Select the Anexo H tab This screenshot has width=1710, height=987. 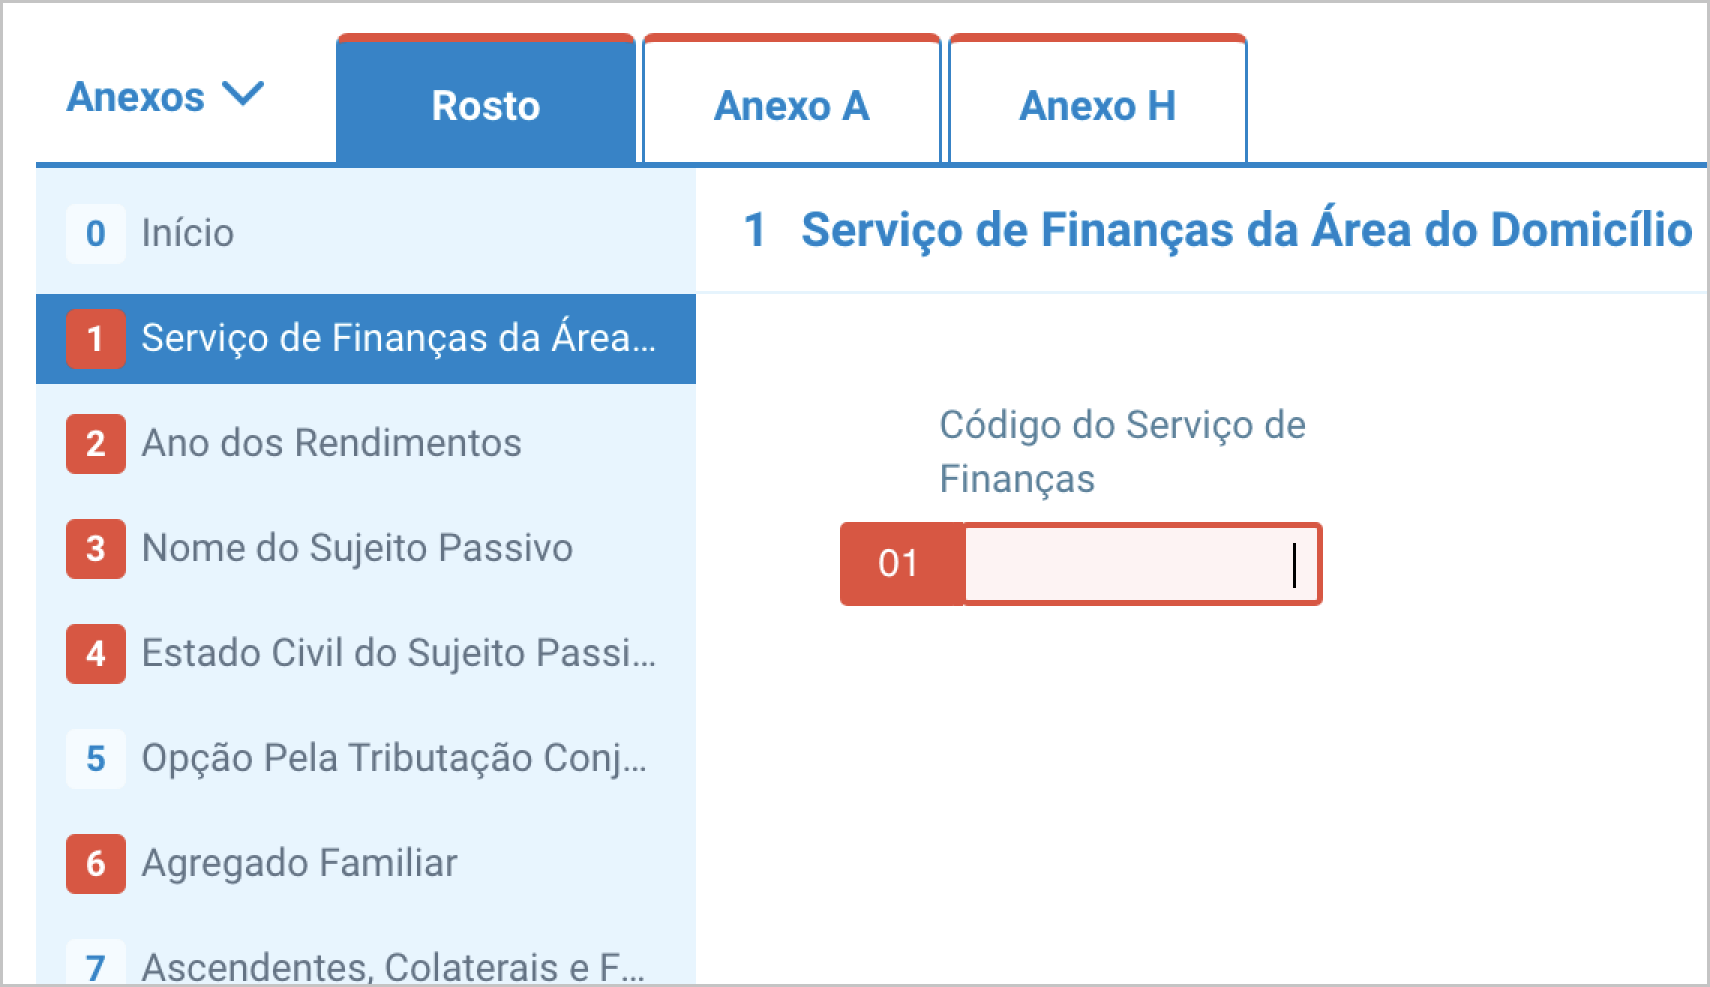click(x=1097, y=105)
